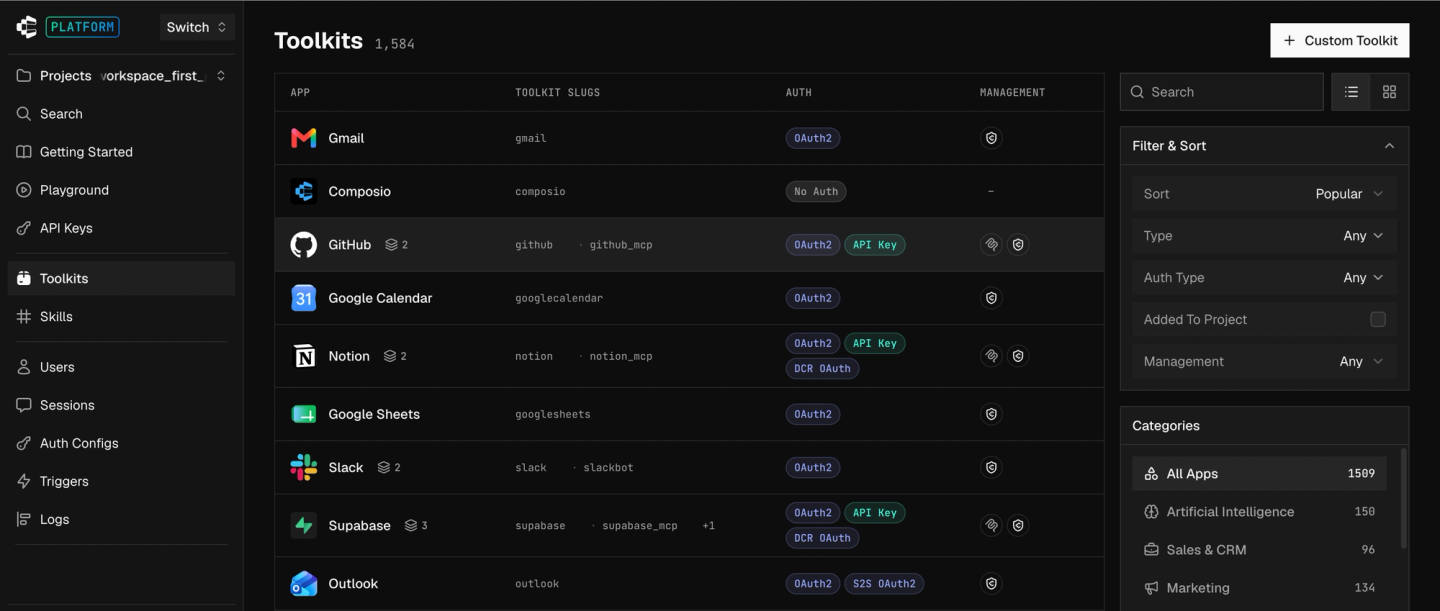Click the Outlook app icon

[304, 583]
